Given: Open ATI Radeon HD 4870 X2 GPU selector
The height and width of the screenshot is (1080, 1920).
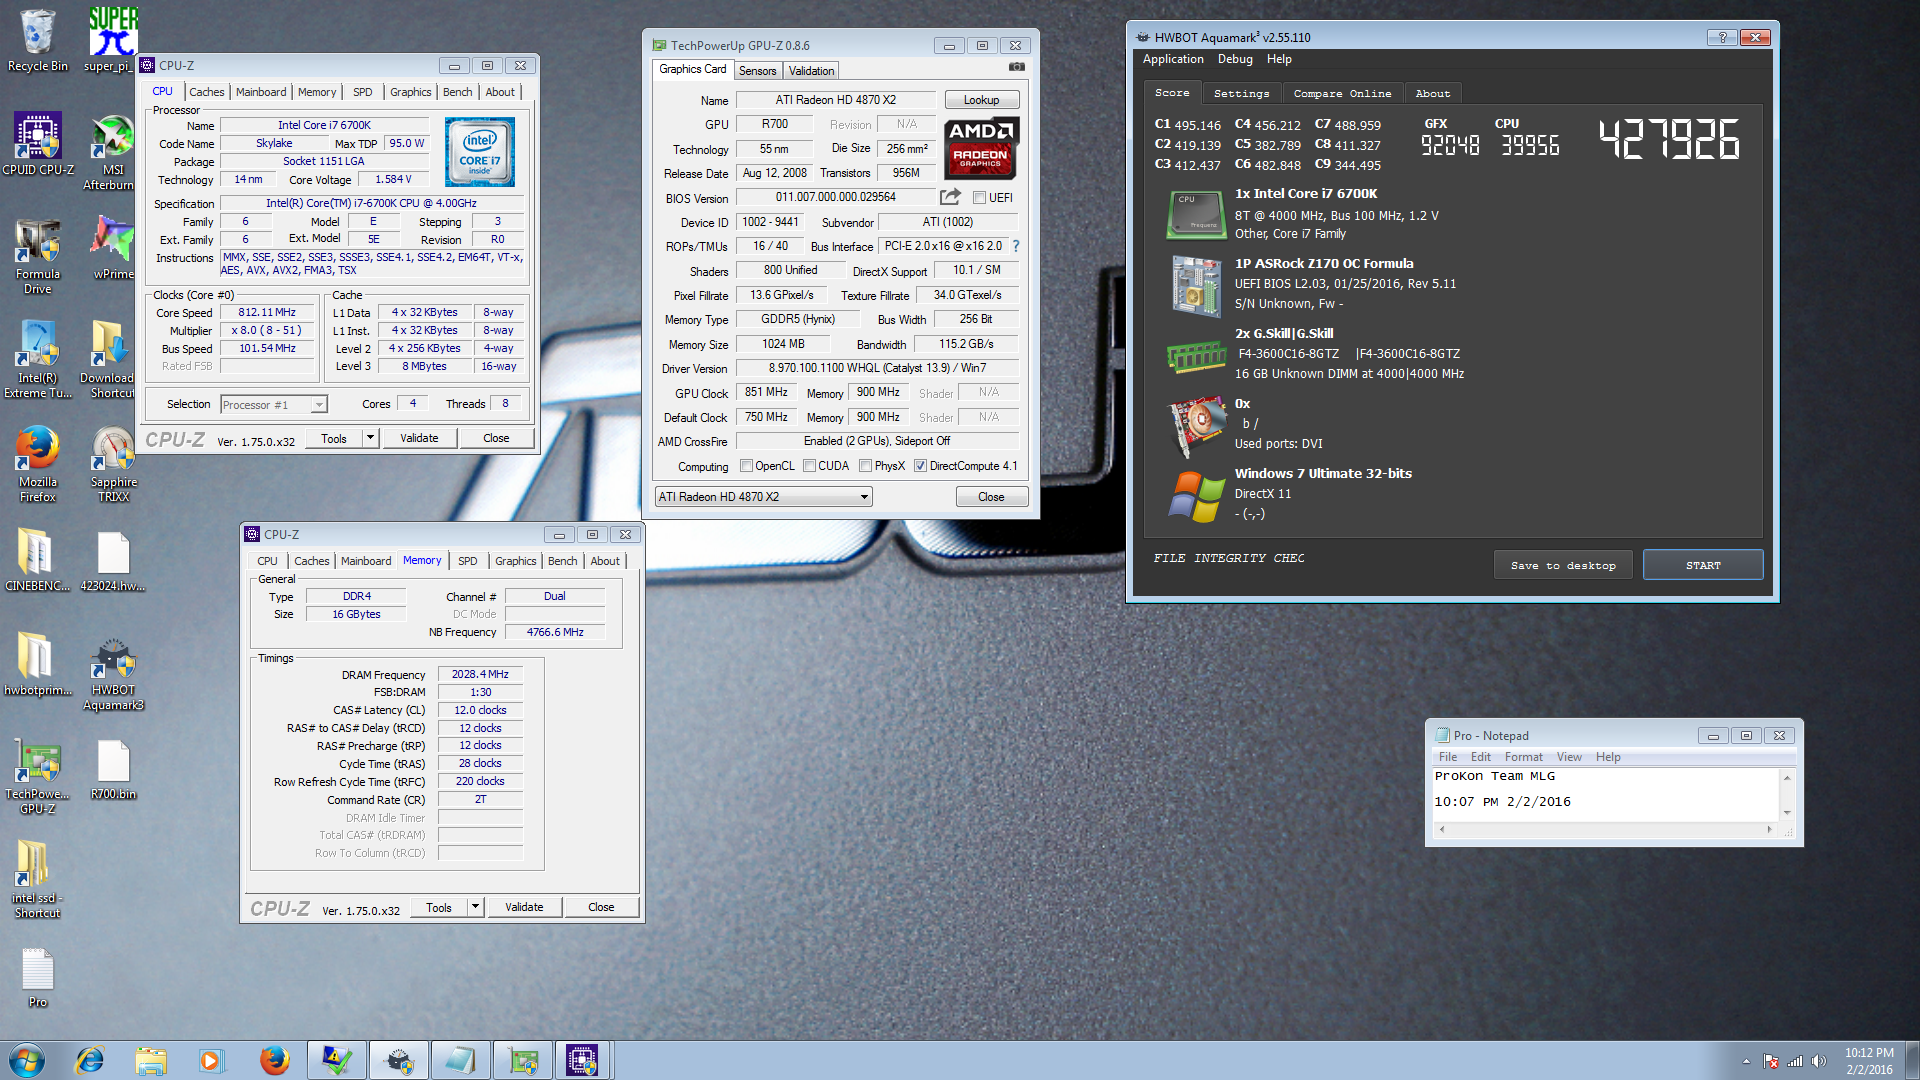Looking at the screenshot, I should [x=764, y=497].
